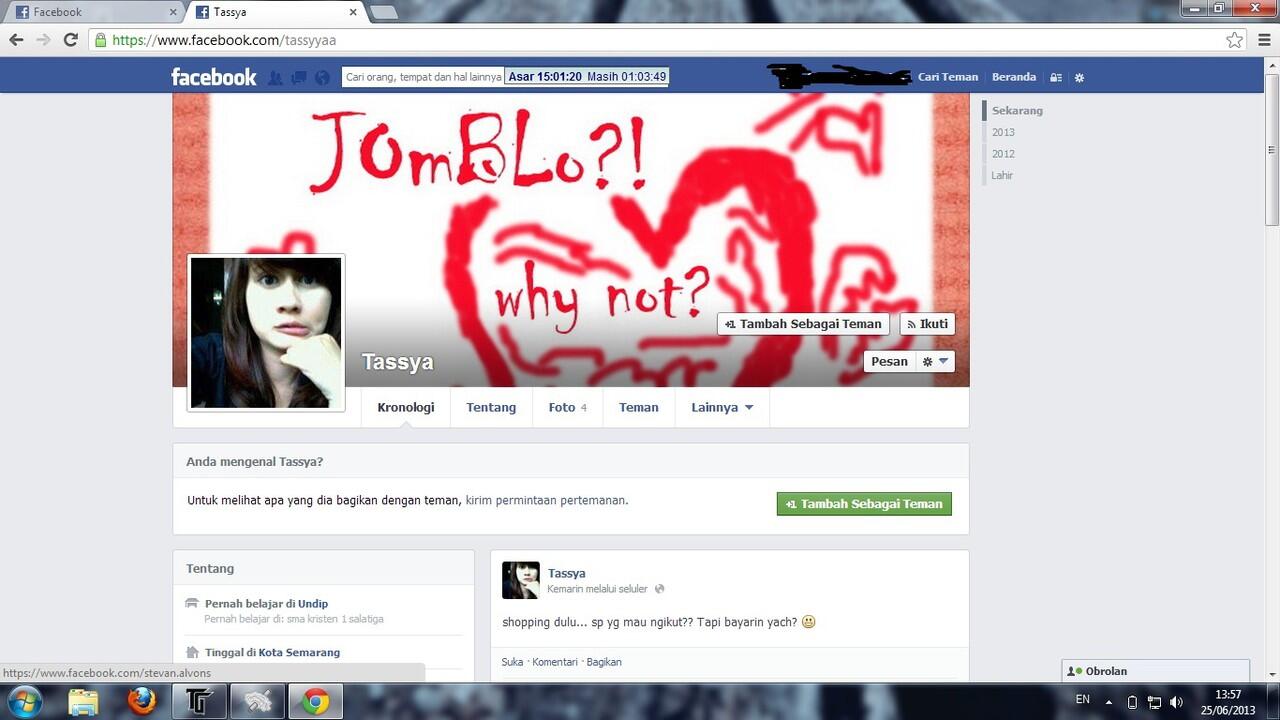Click the volume speaker tray icon

pyautogui.click(x=1177, y=702)
